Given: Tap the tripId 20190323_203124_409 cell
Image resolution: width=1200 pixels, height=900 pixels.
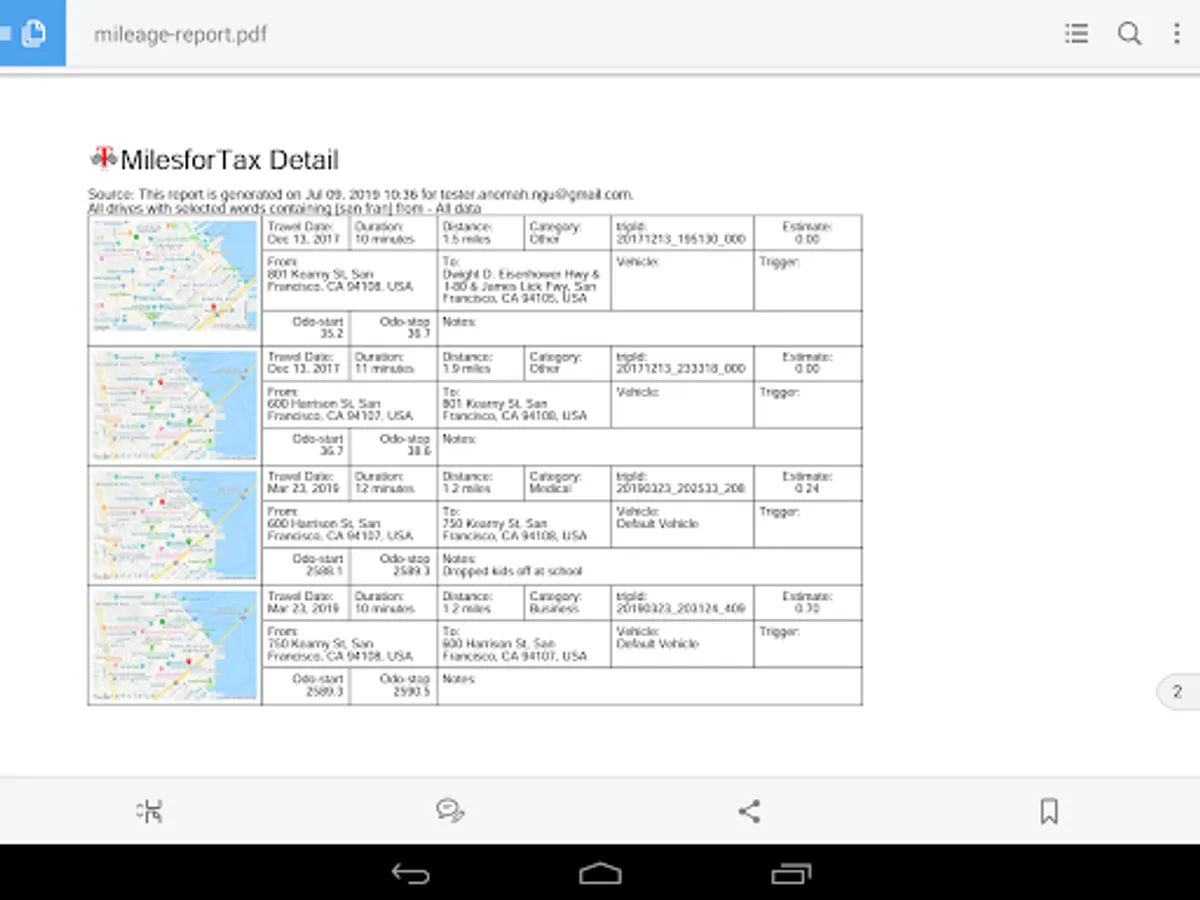Looking at the screenshot, I should (682, 603).
